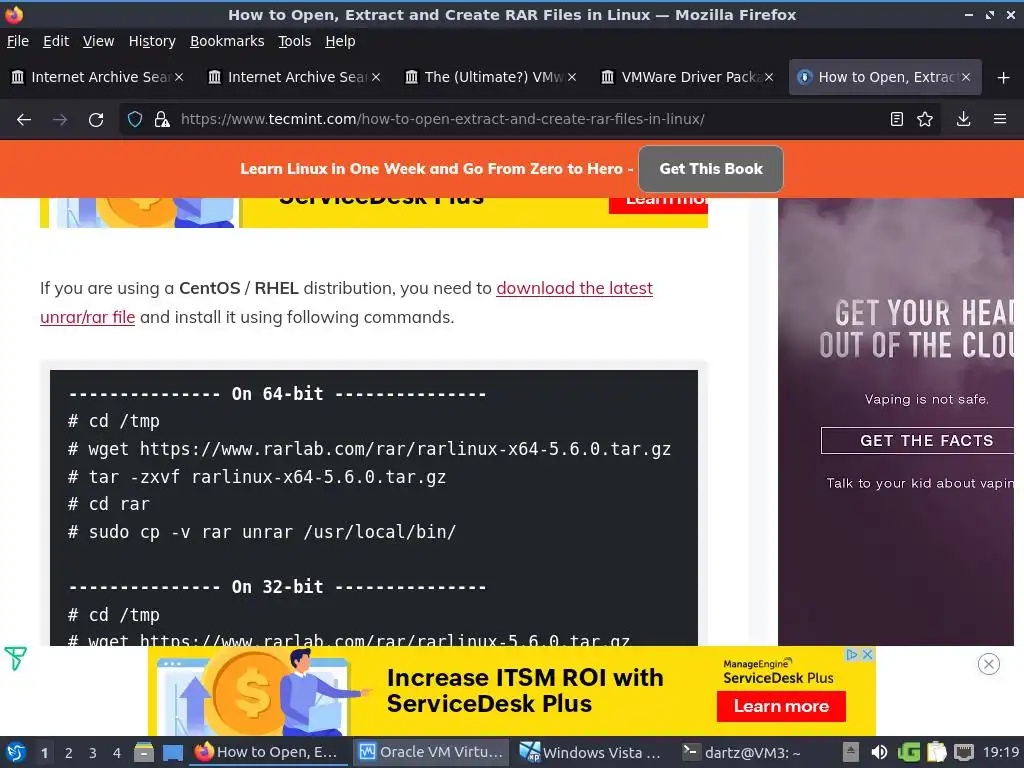The width and height of the screenshot is (1024, 768).
Task: Click the forward navigation arrow
Action: pos(60,120)
